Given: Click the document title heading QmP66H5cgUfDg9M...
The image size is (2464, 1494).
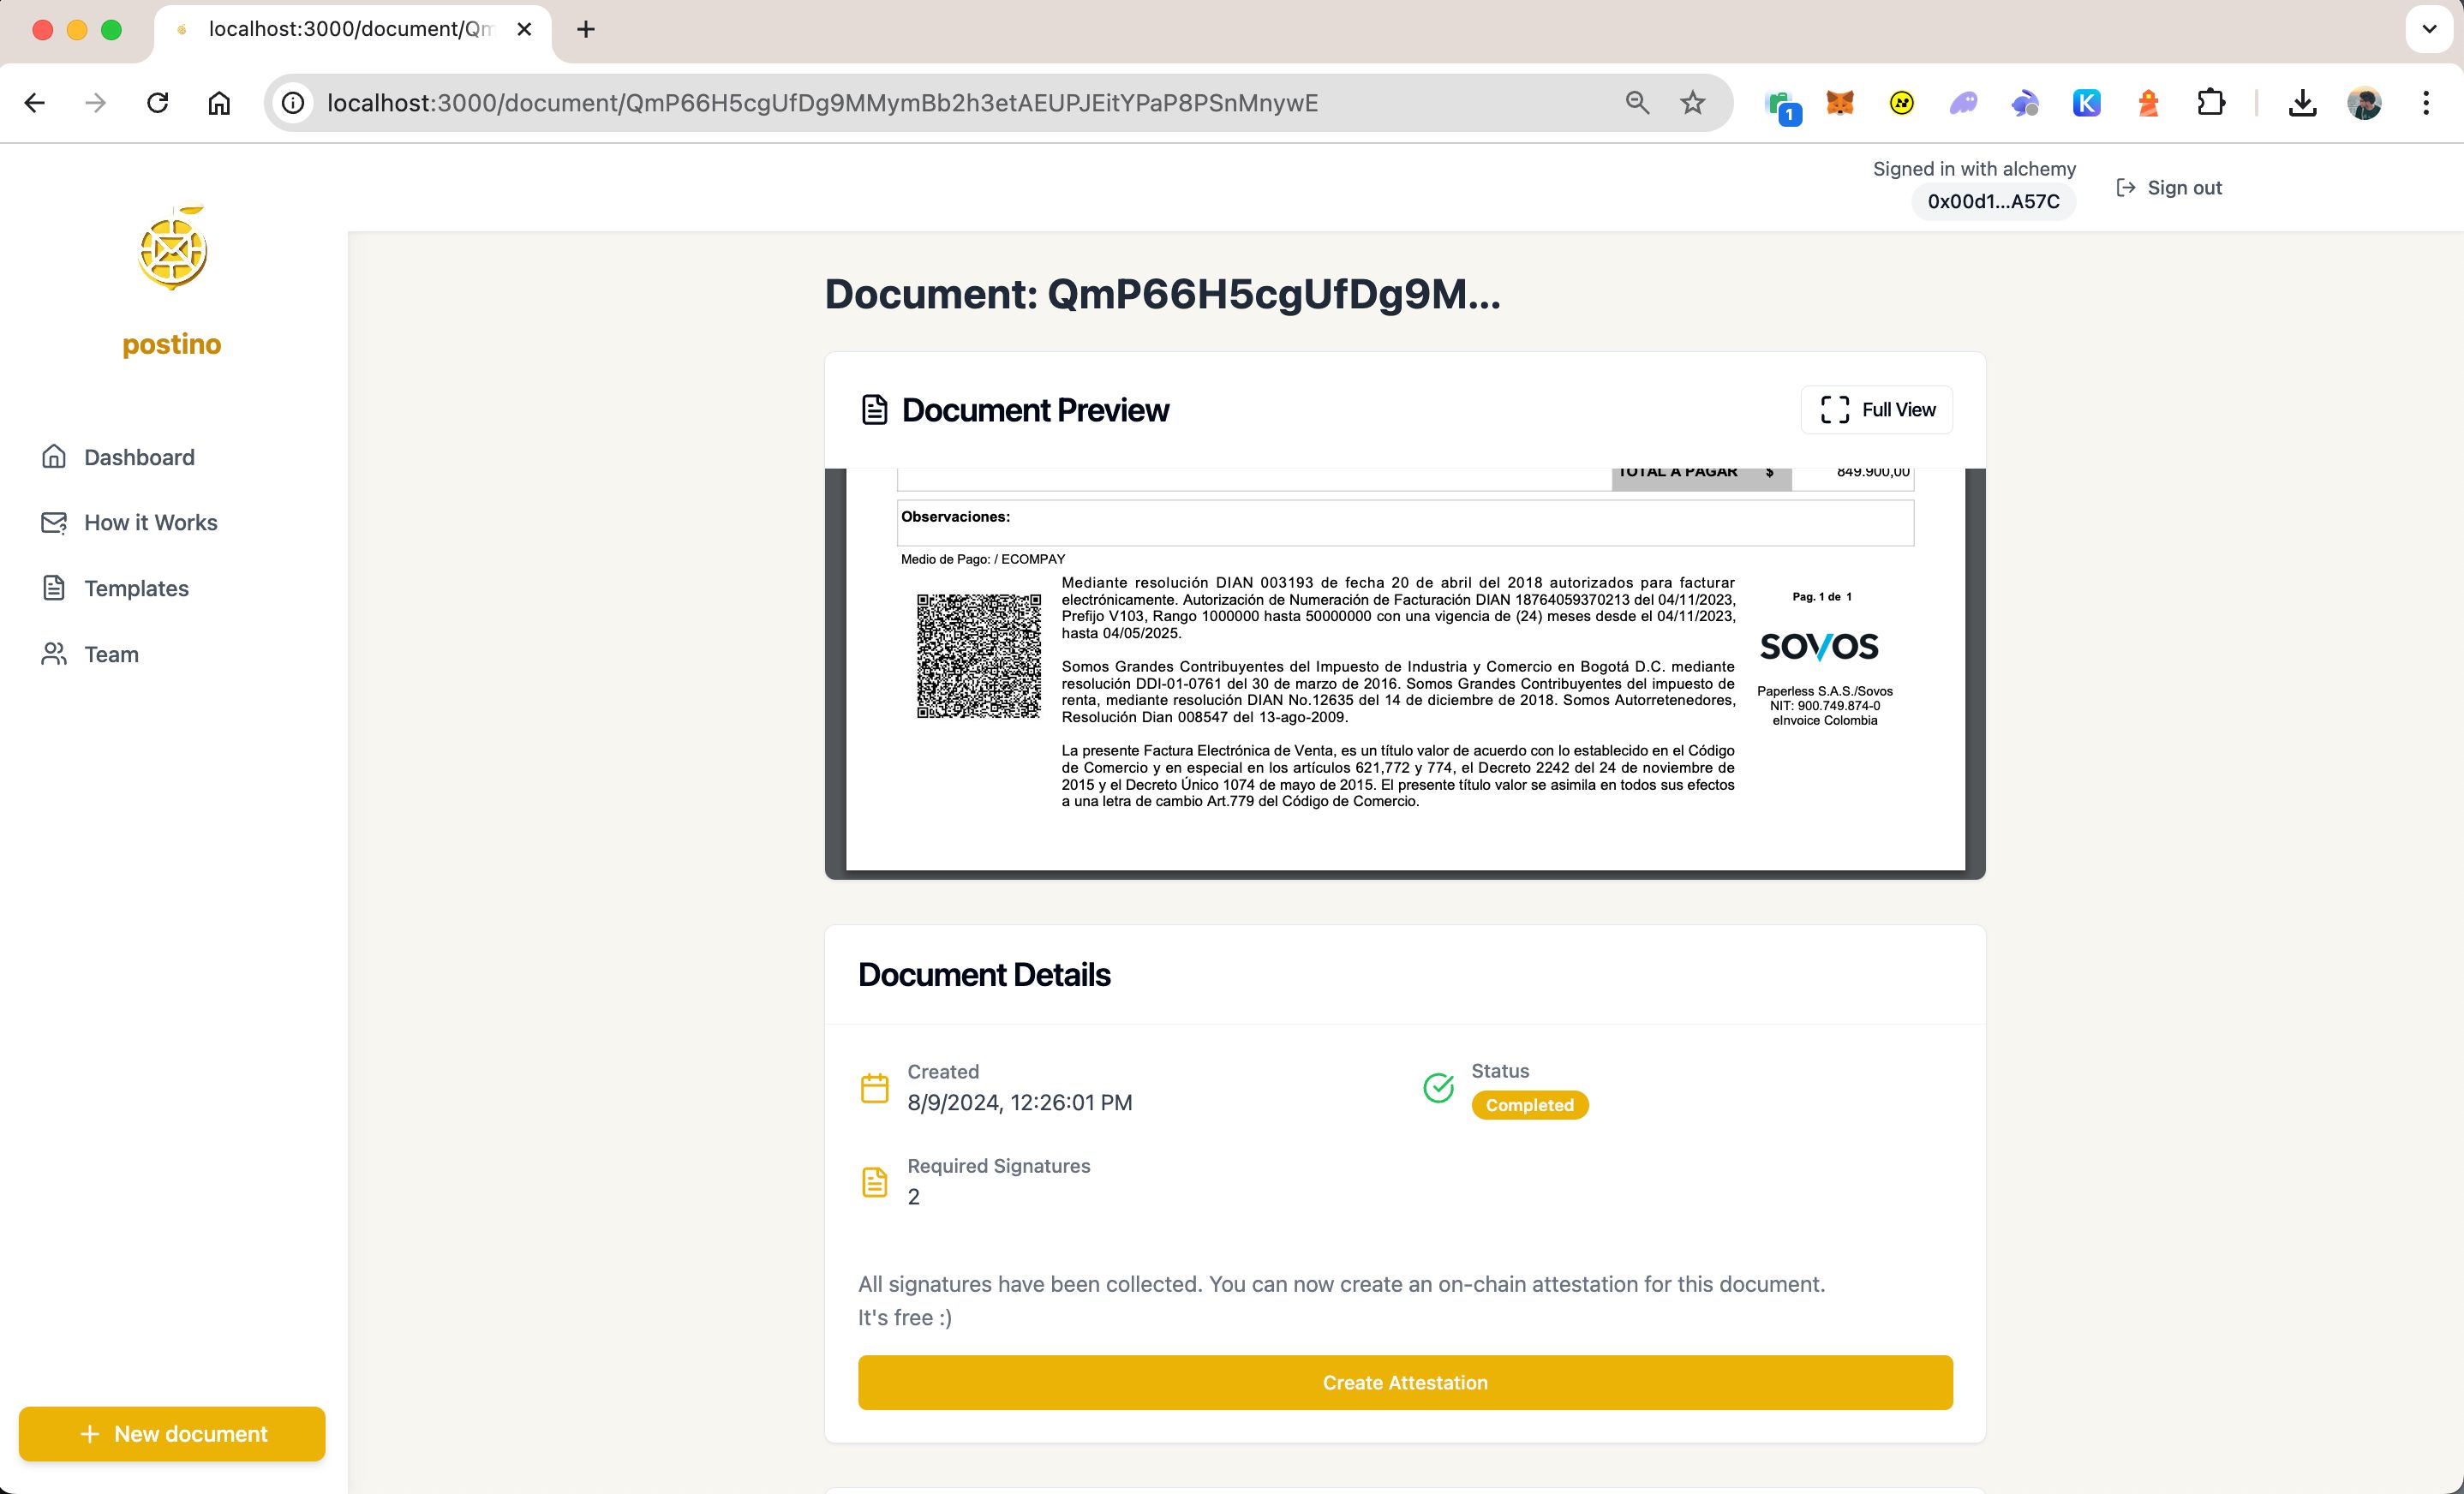Looking at the screenshot, I should click(1162, 293).
